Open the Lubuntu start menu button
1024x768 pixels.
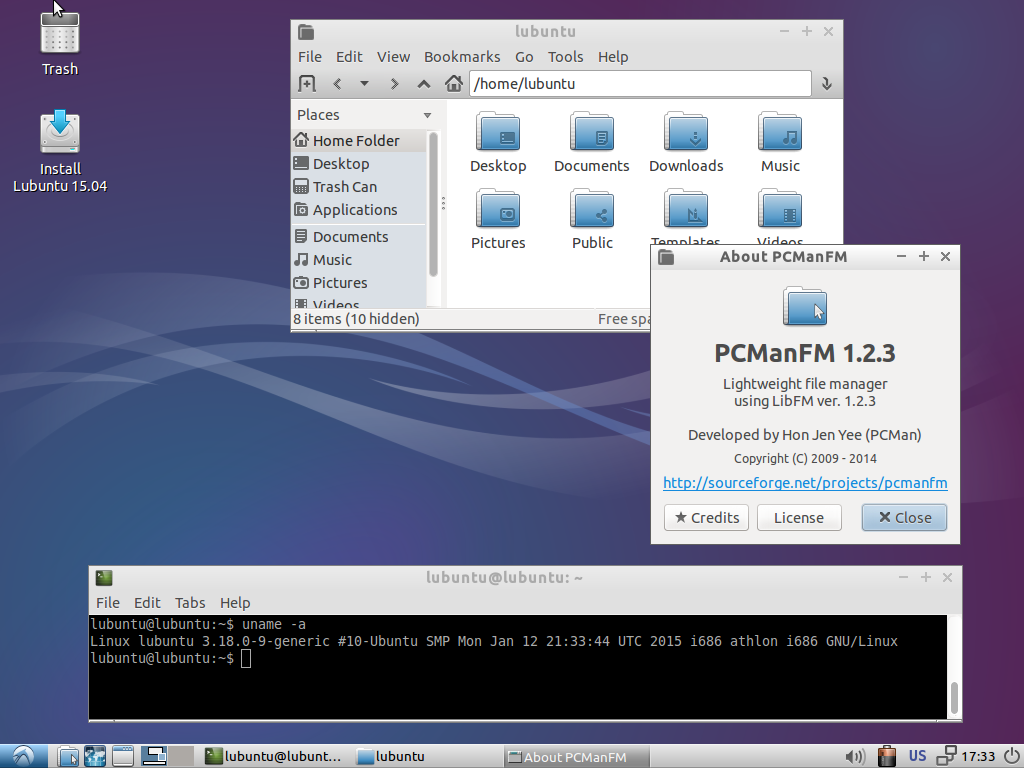click(x=24, y=756)
